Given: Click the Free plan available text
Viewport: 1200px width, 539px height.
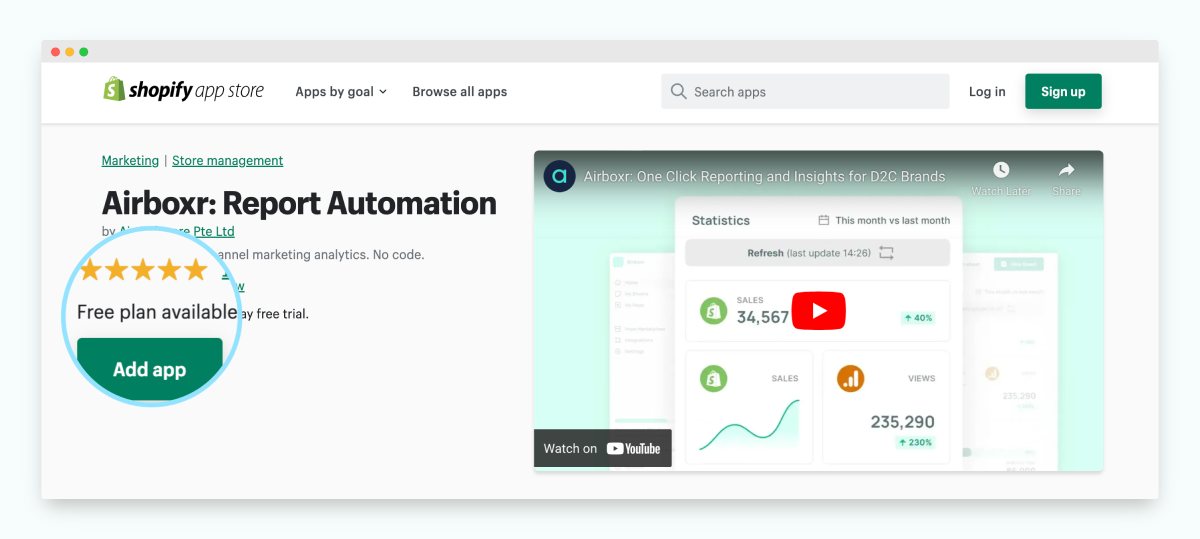Looking at the screenshot, I should [x=157, y=312].
